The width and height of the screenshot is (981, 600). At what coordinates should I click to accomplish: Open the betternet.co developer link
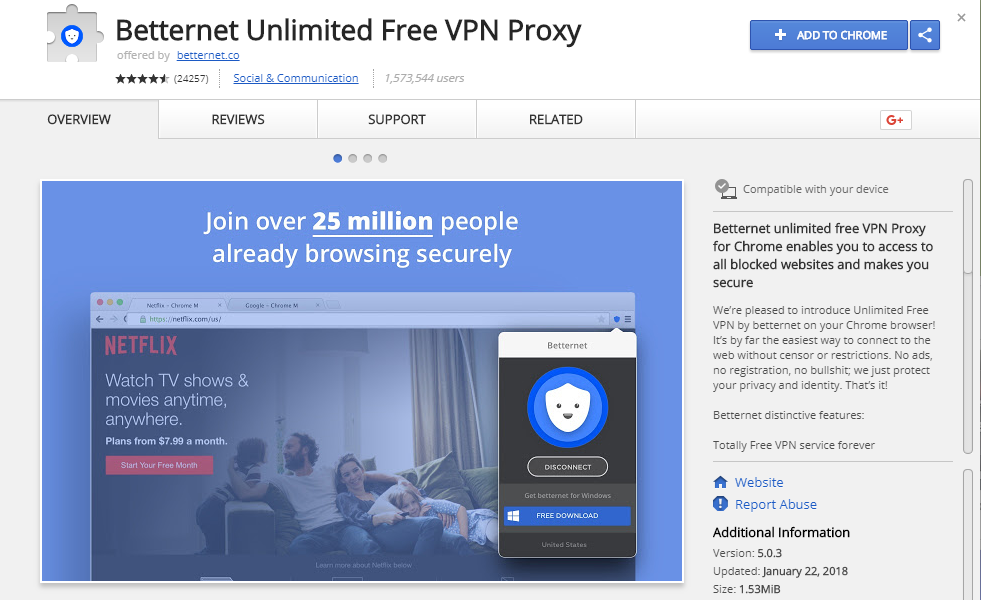tap(208, 55)
